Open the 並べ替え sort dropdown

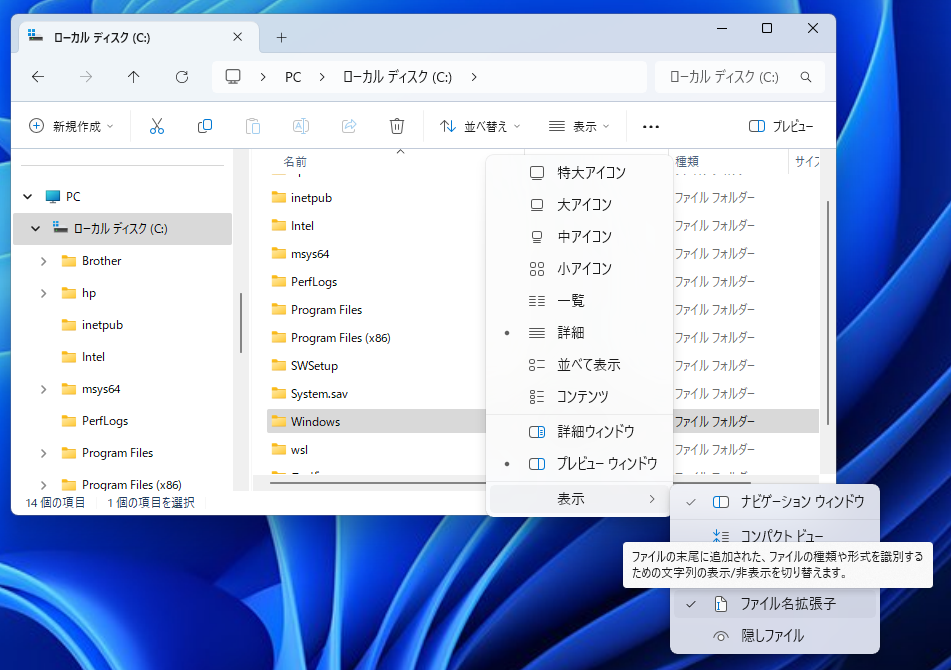[487, 126]
